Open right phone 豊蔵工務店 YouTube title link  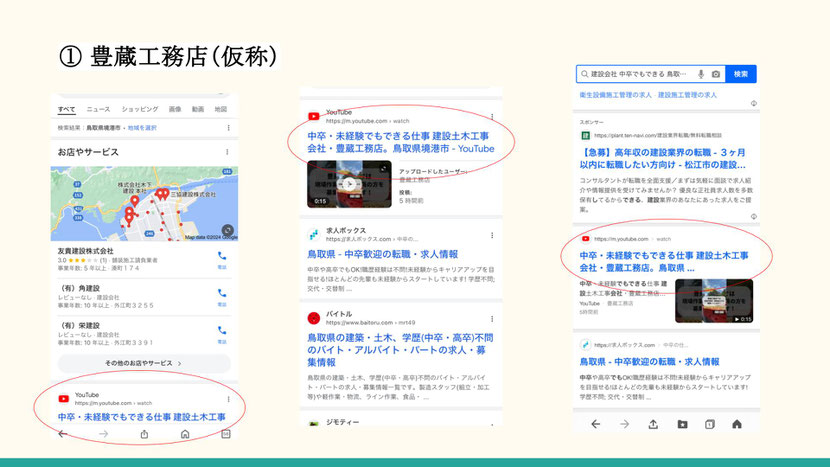[664, 262]
